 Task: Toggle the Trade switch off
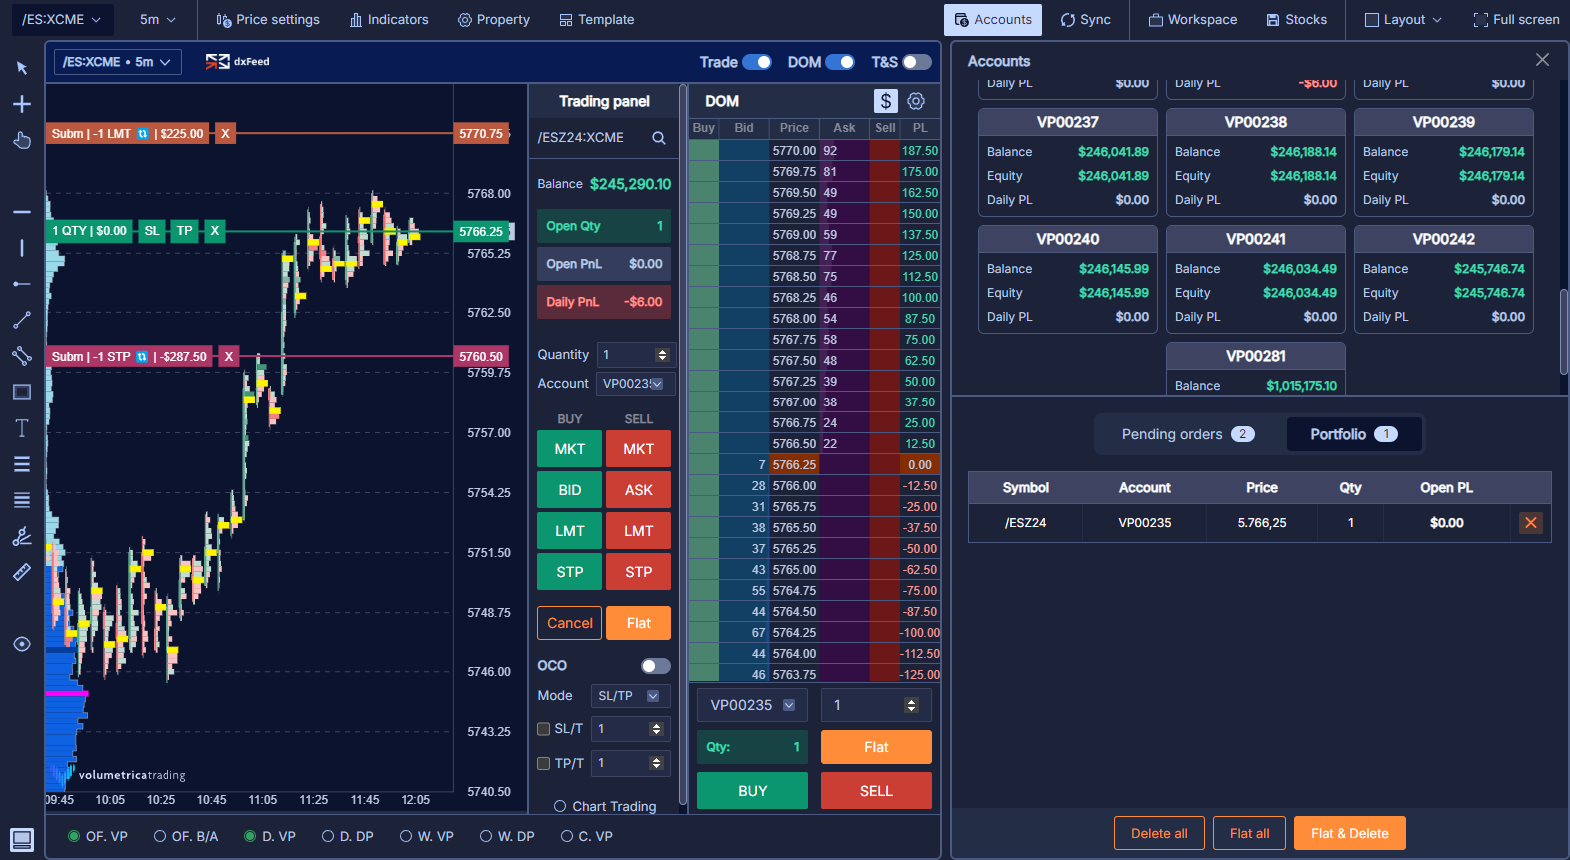click(x=756, y=62)
